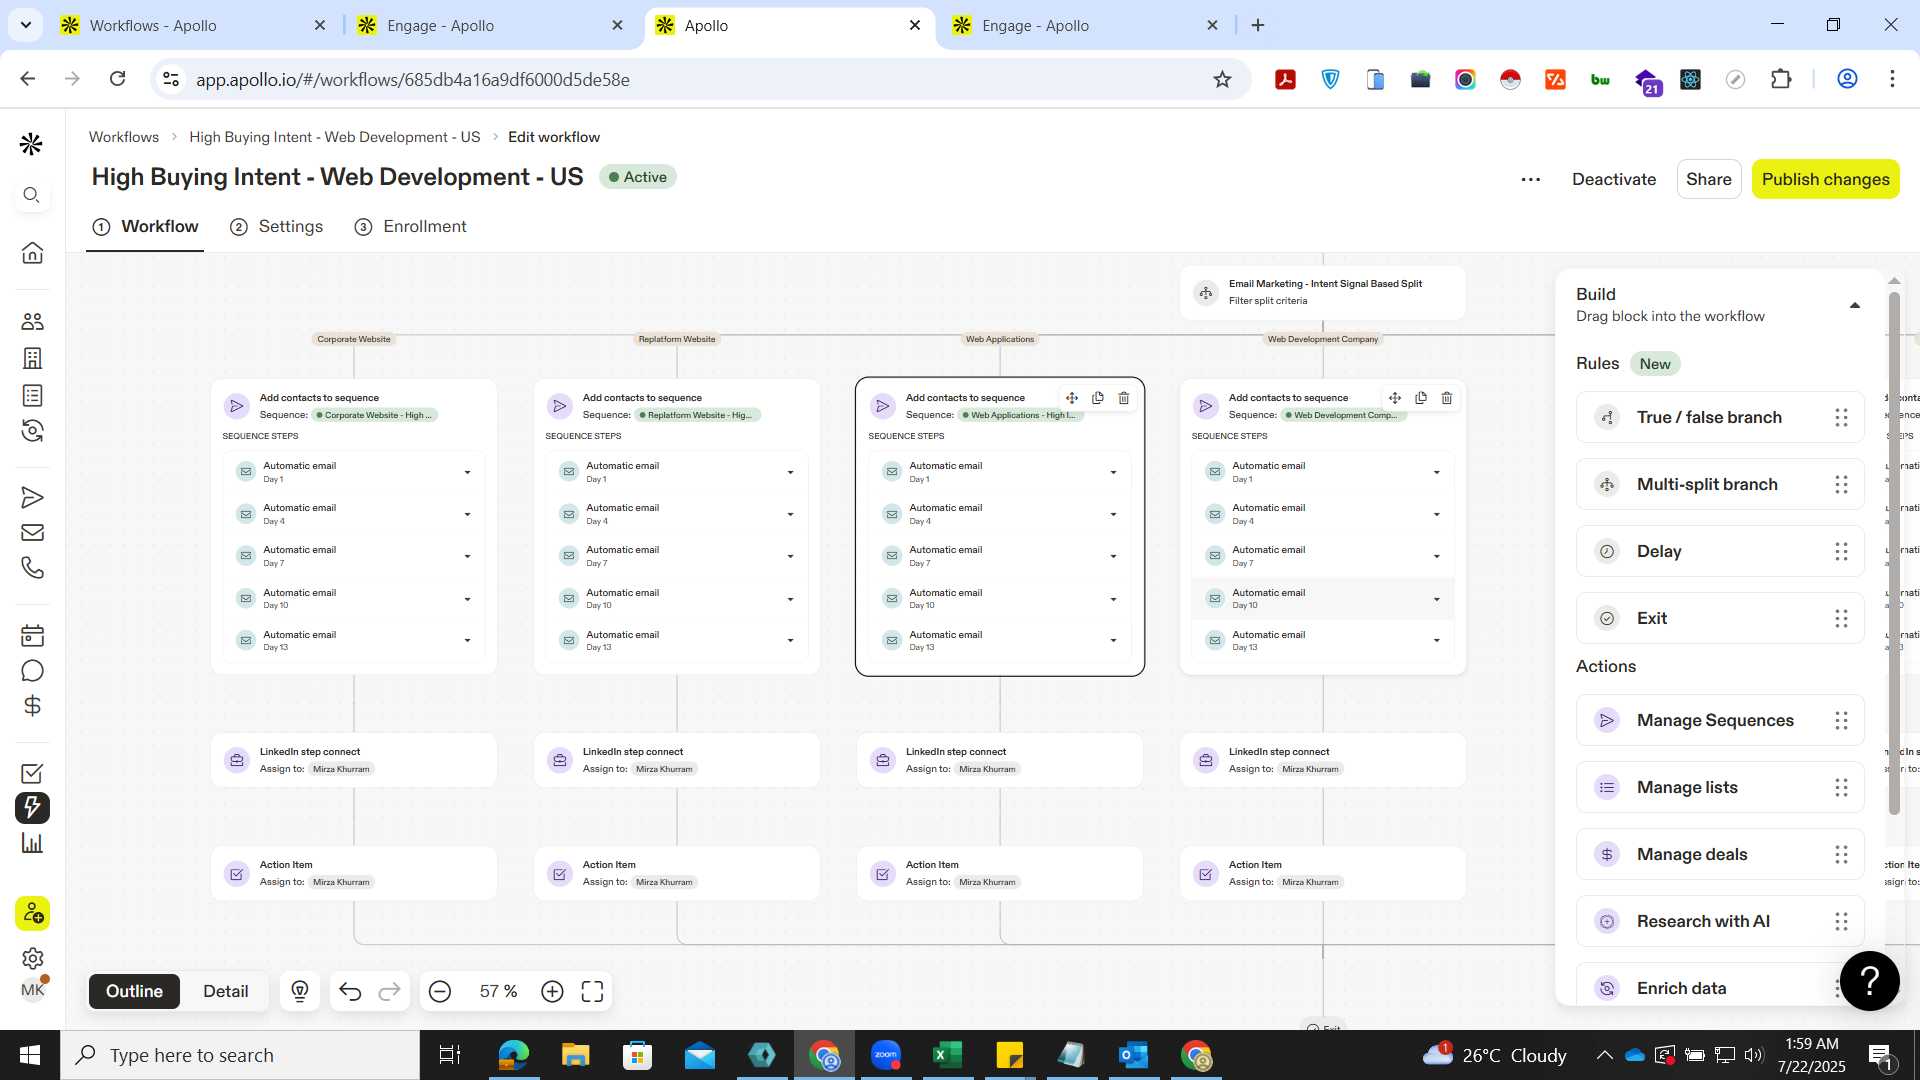Open Conversations chat icon in sidebar
Viewport: 1920px width, 1080px height.
tap(32, 671)
